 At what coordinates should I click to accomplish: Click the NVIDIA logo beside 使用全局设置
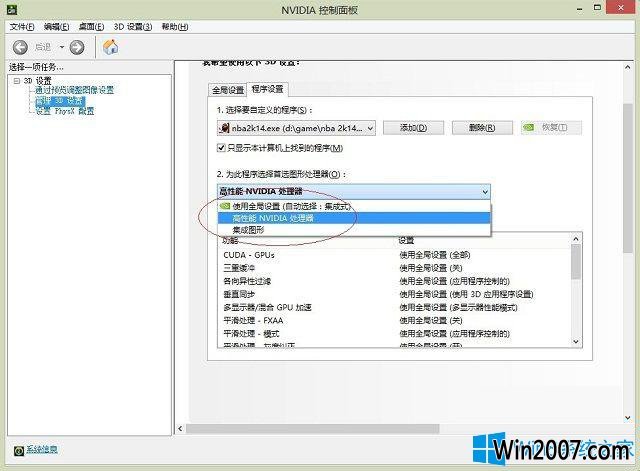tap(225, 206)
